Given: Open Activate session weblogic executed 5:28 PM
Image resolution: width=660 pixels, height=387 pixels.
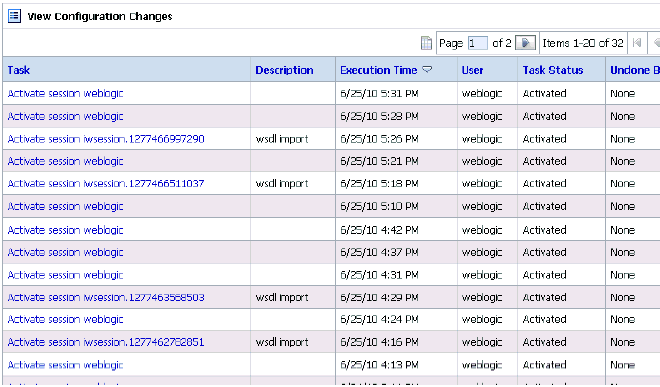Looking at the screenshot, I should (x=65, y=116).
